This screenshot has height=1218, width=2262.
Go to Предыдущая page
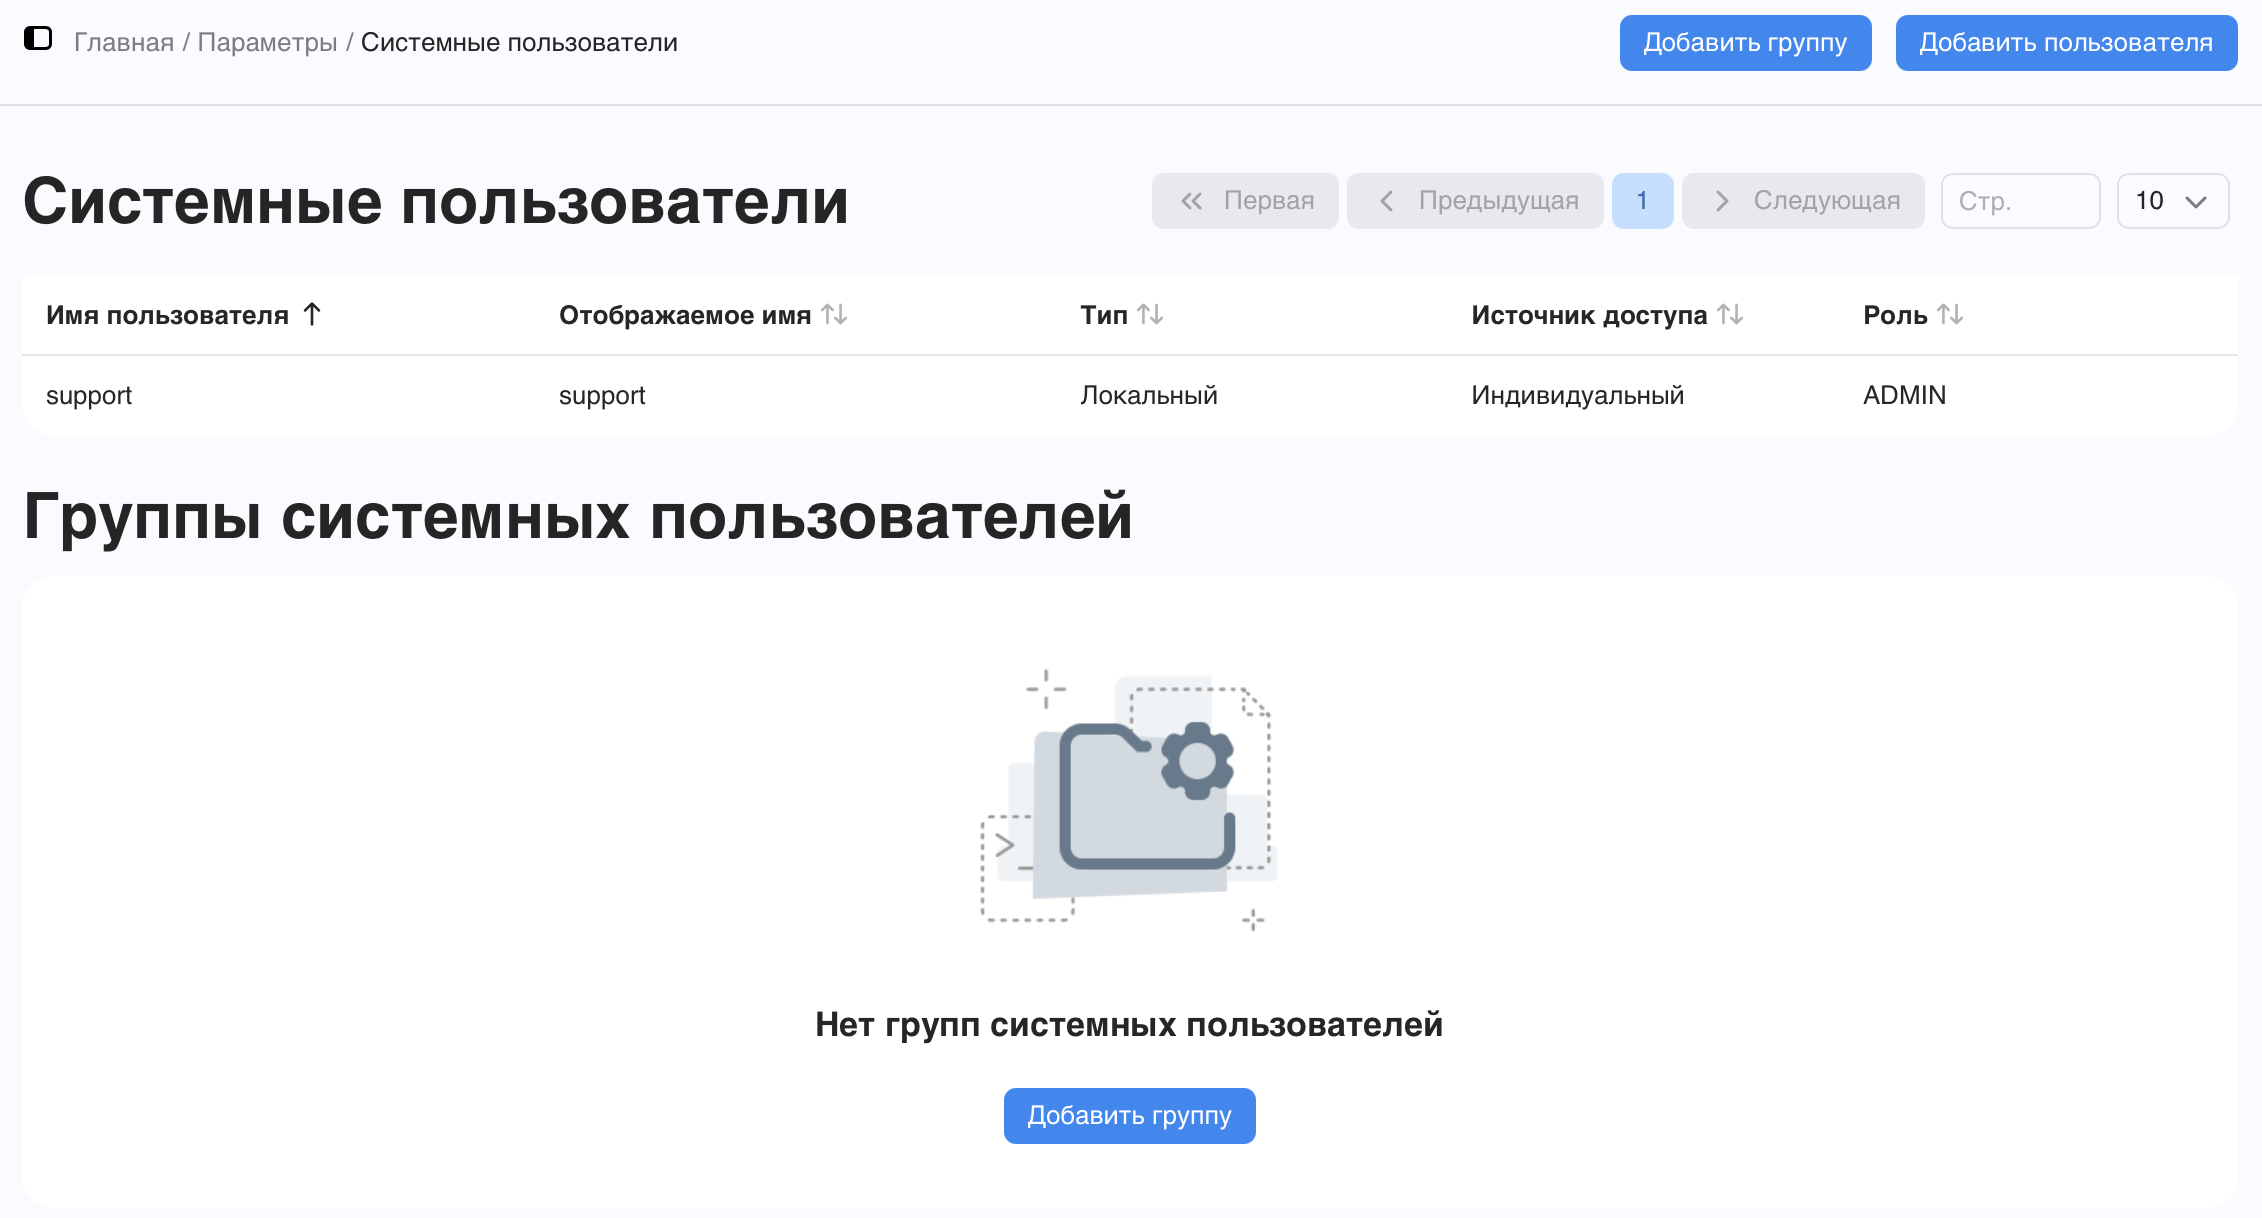(x=1475, y=201)
